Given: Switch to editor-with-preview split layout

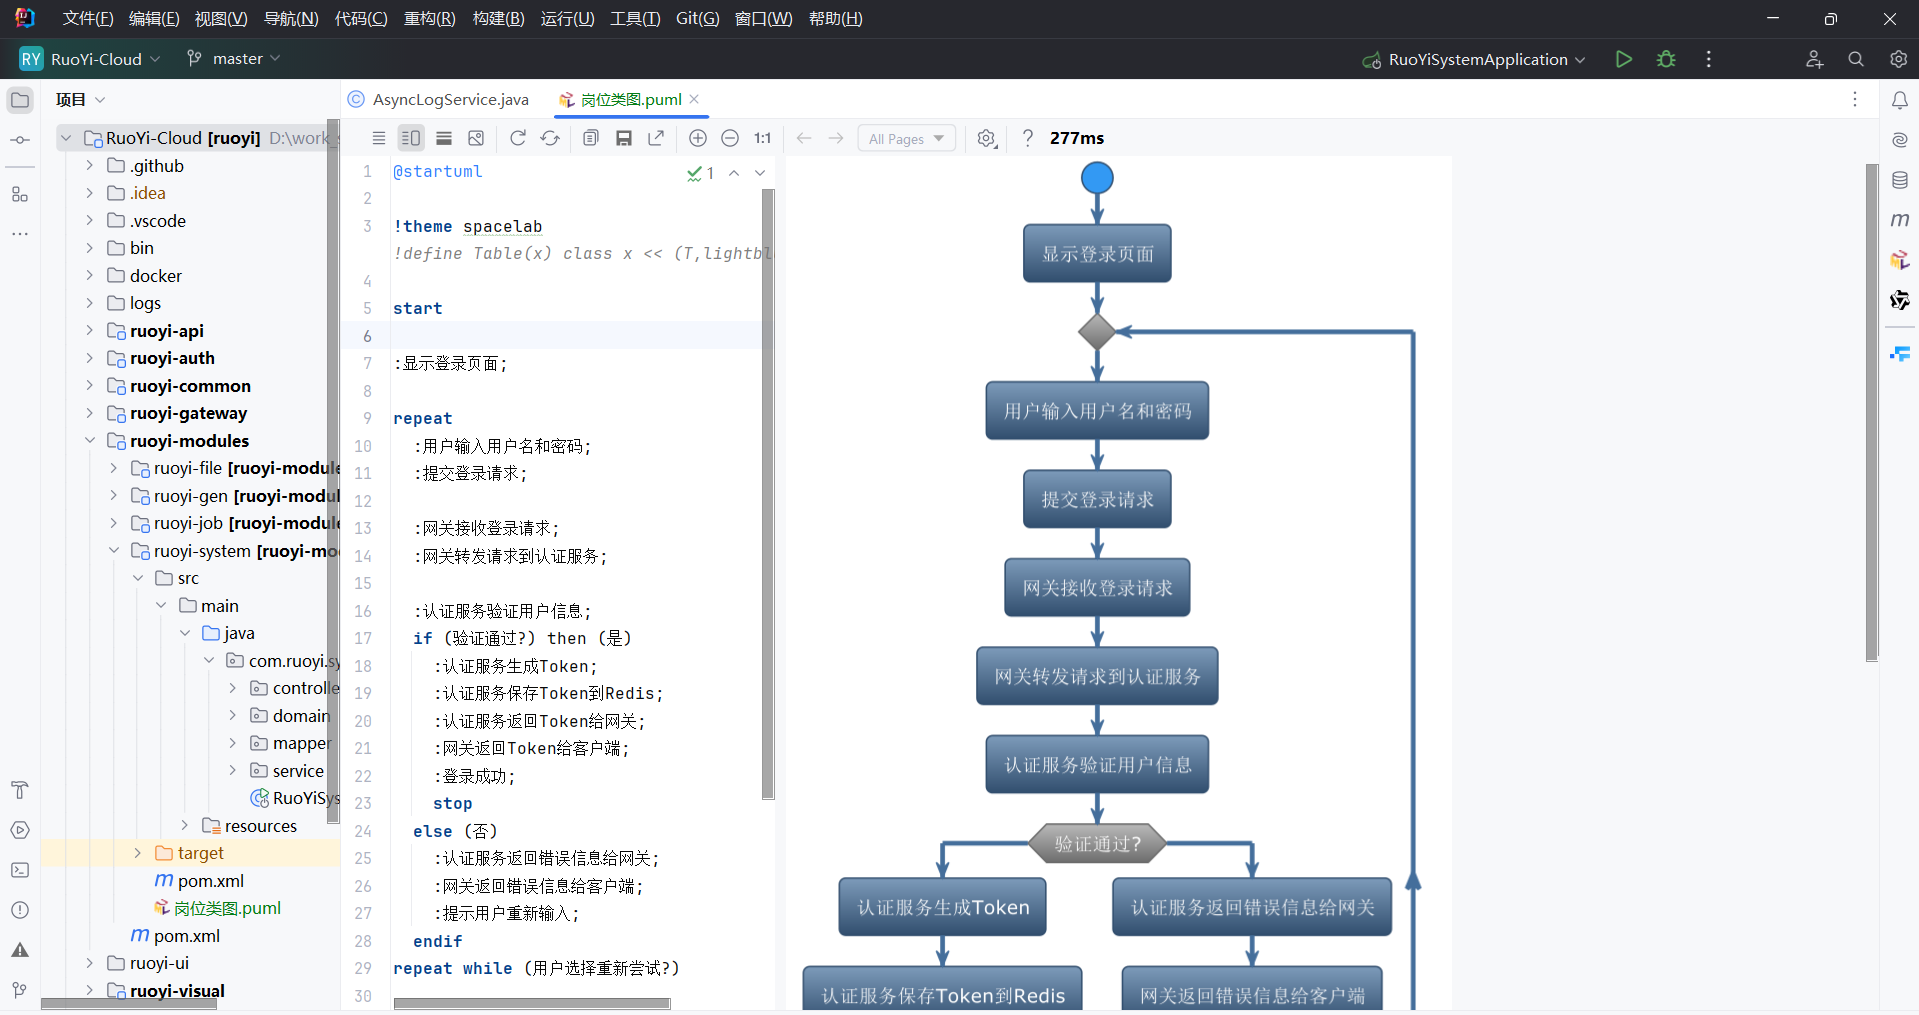Looking at the screenshot, I should tap(411, 138).
